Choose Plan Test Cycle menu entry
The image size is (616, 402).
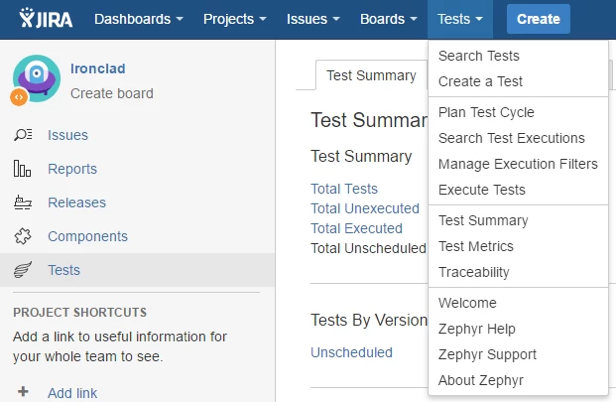coord(486,112)
